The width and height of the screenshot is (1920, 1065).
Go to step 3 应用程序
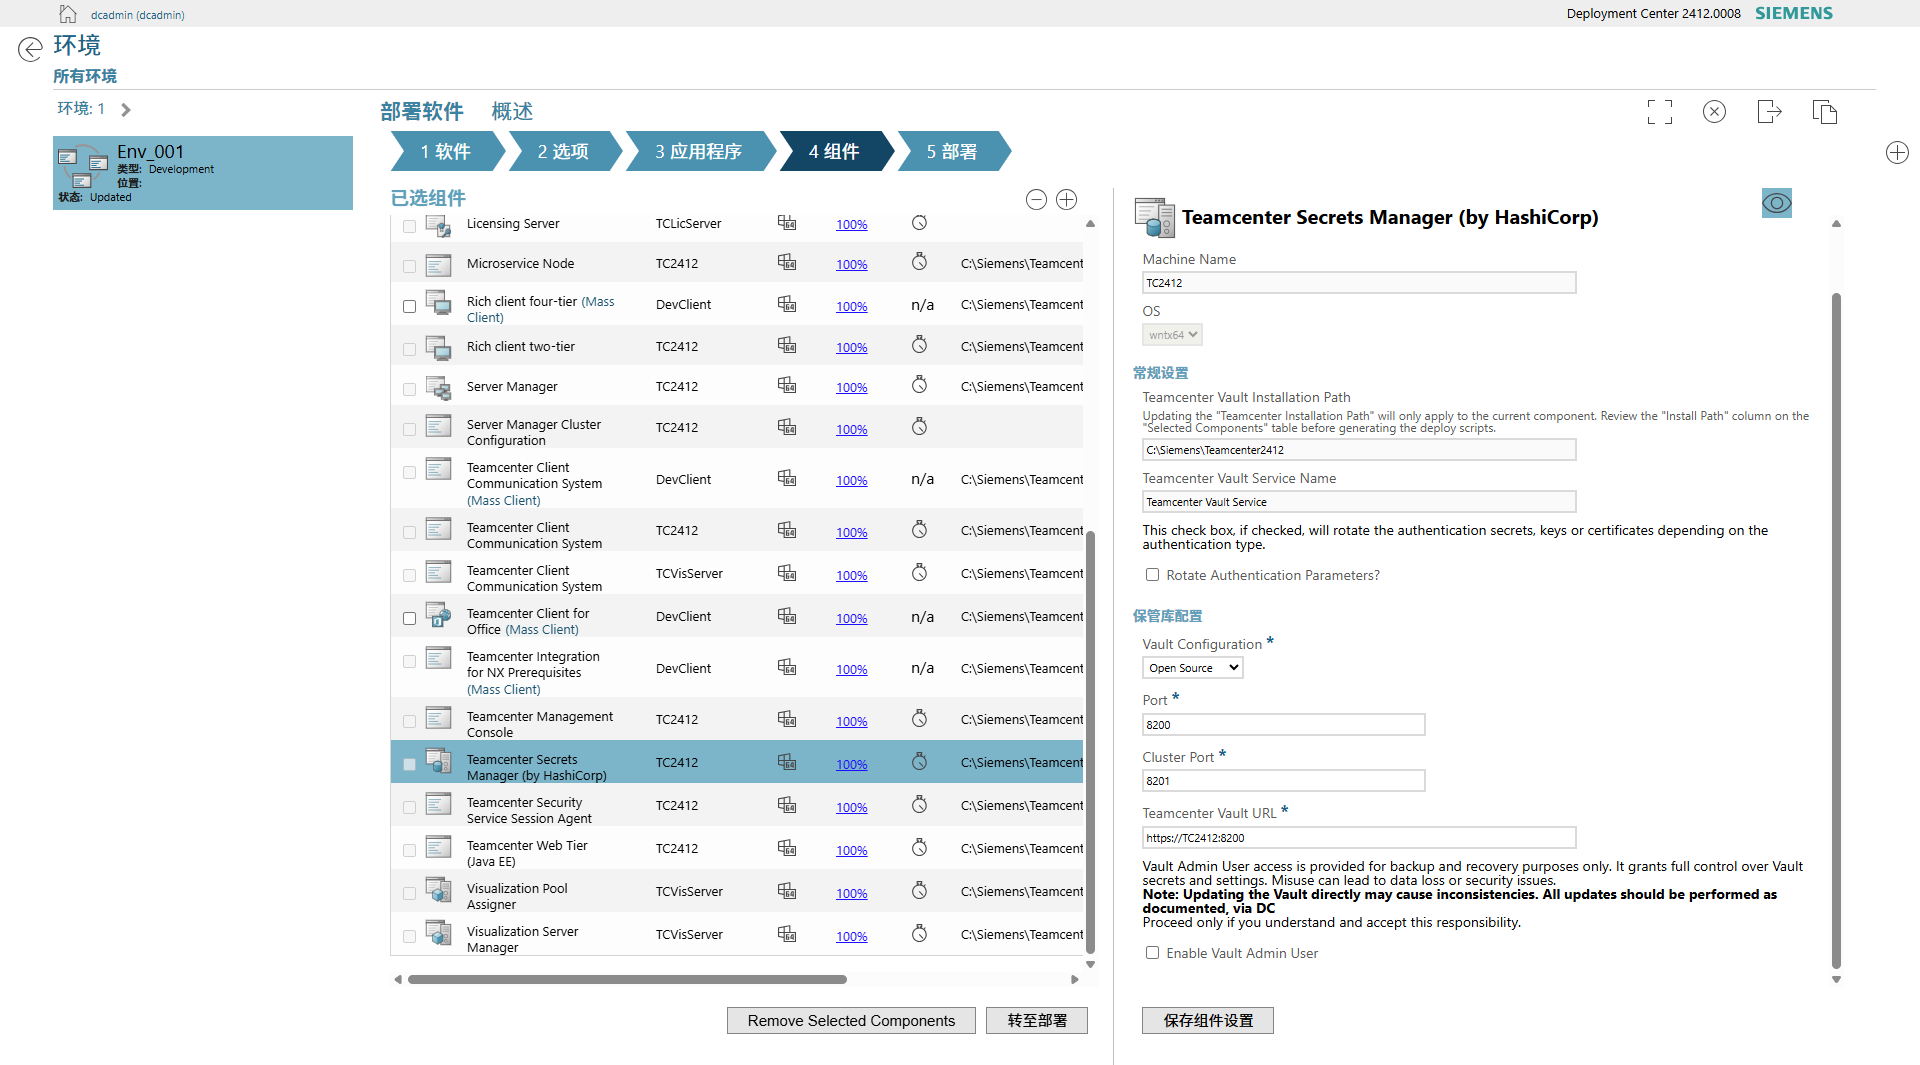[x=698, y=152]
